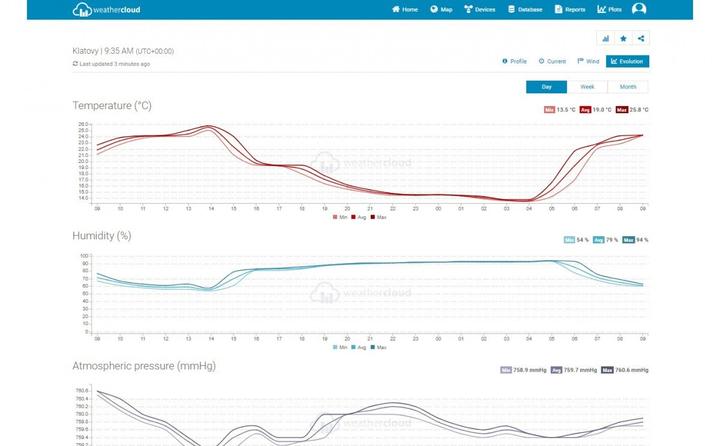Select the Week range
This screenshot has height=446, width=720.
pos(587,87)
